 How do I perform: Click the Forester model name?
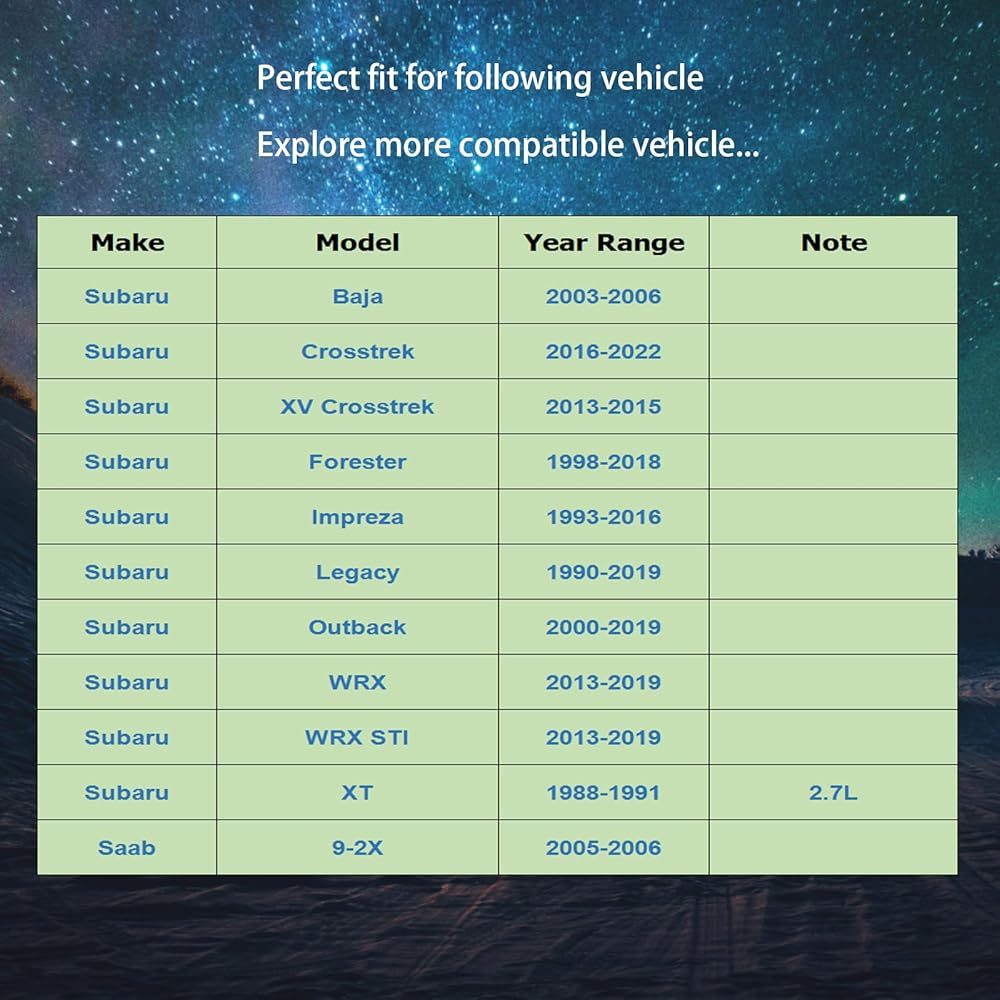(x=357, y=462)
